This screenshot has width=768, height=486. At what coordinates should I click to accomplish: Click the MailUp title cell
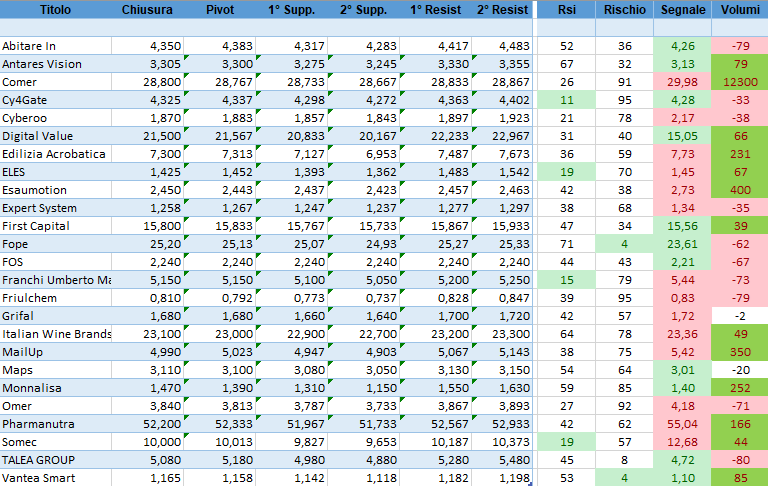[x=55, y=352]
